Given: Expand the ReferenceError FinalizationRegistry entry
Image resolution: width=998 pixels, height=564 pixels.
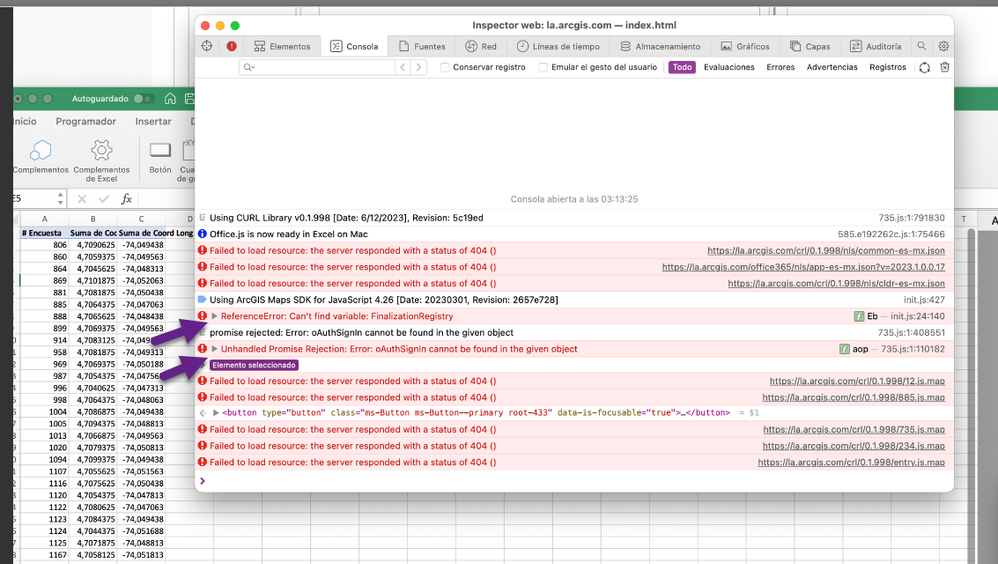Looking at the screenshot, I should point(214,317).
